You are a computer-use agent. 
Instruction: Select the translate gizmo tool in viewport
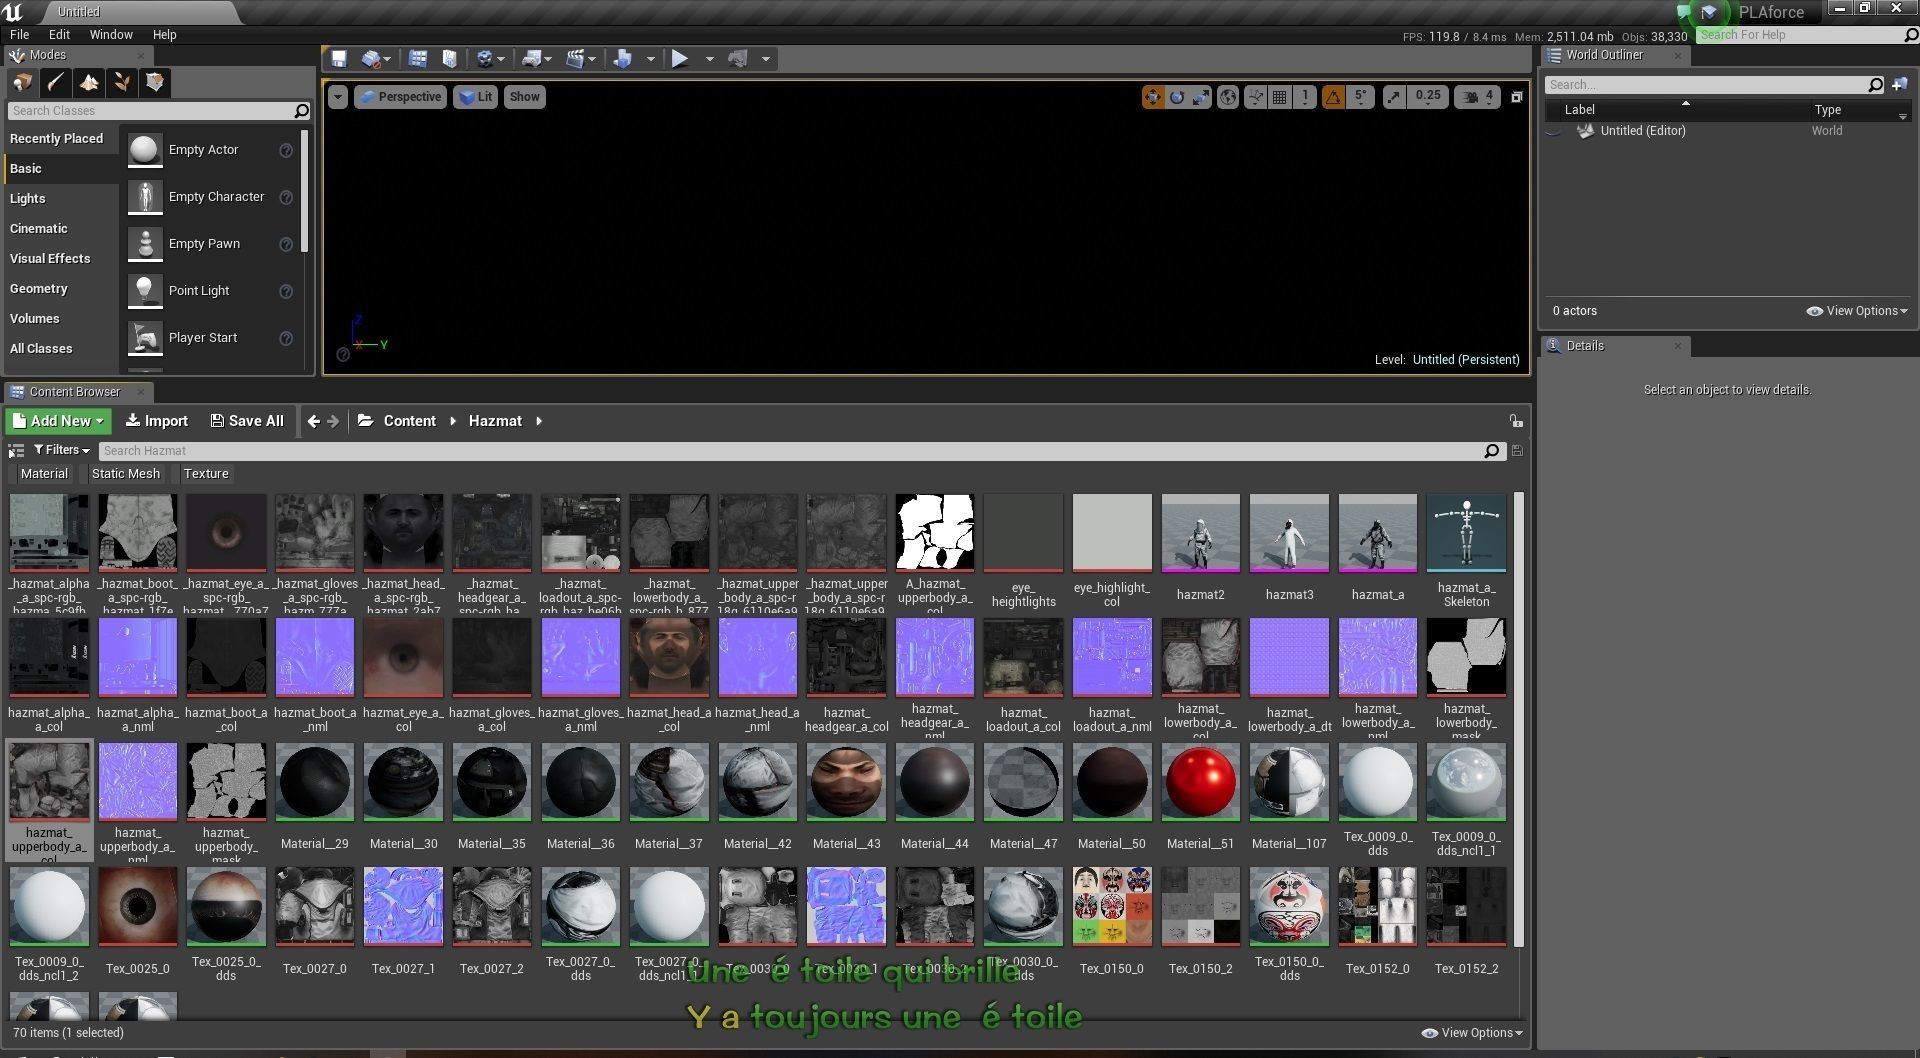[x=1153, y=97]
